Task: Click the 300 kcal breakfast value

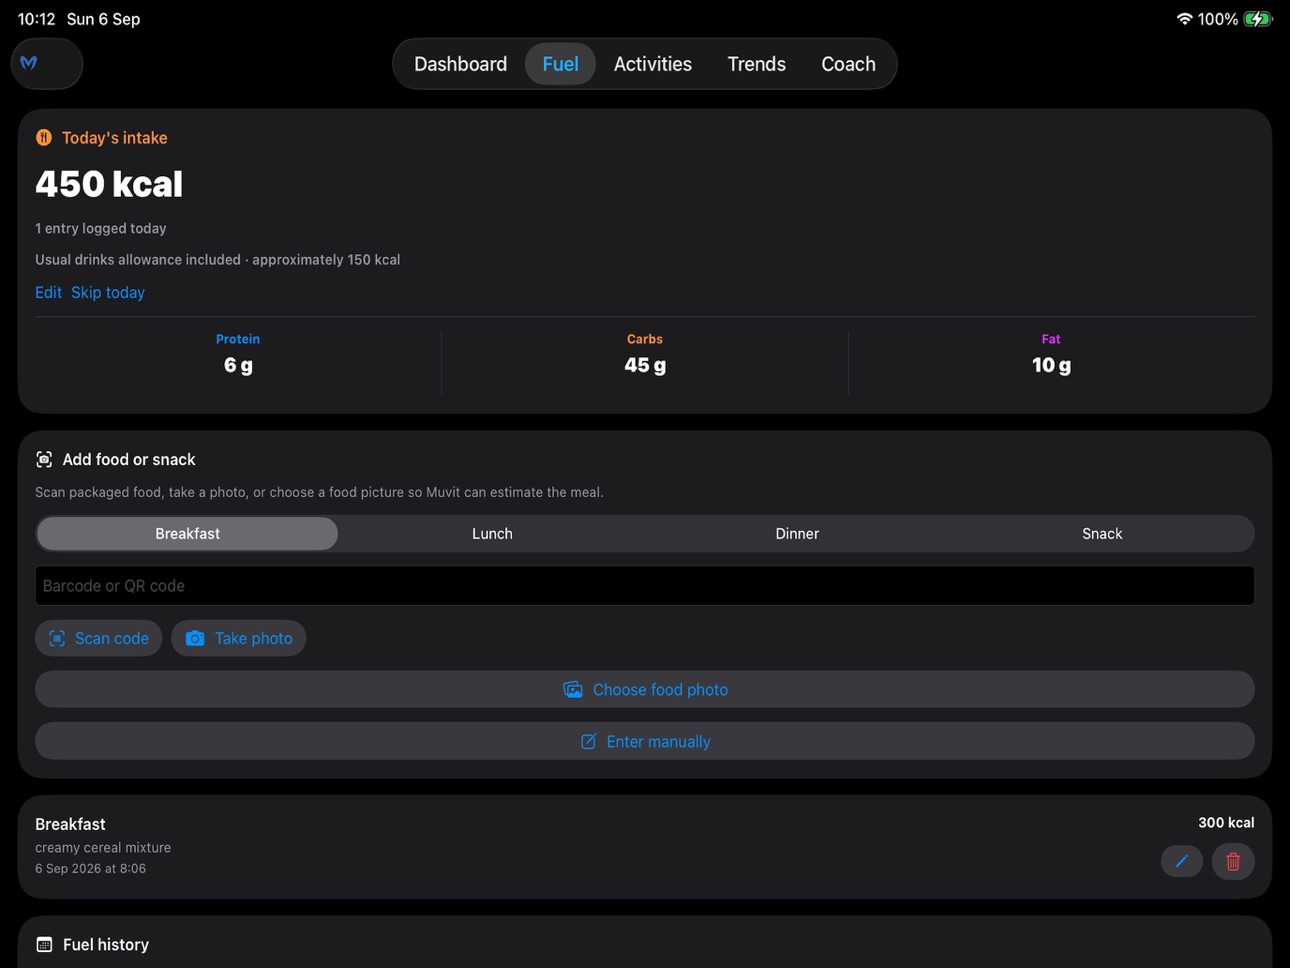Action: pos(1226,823)
